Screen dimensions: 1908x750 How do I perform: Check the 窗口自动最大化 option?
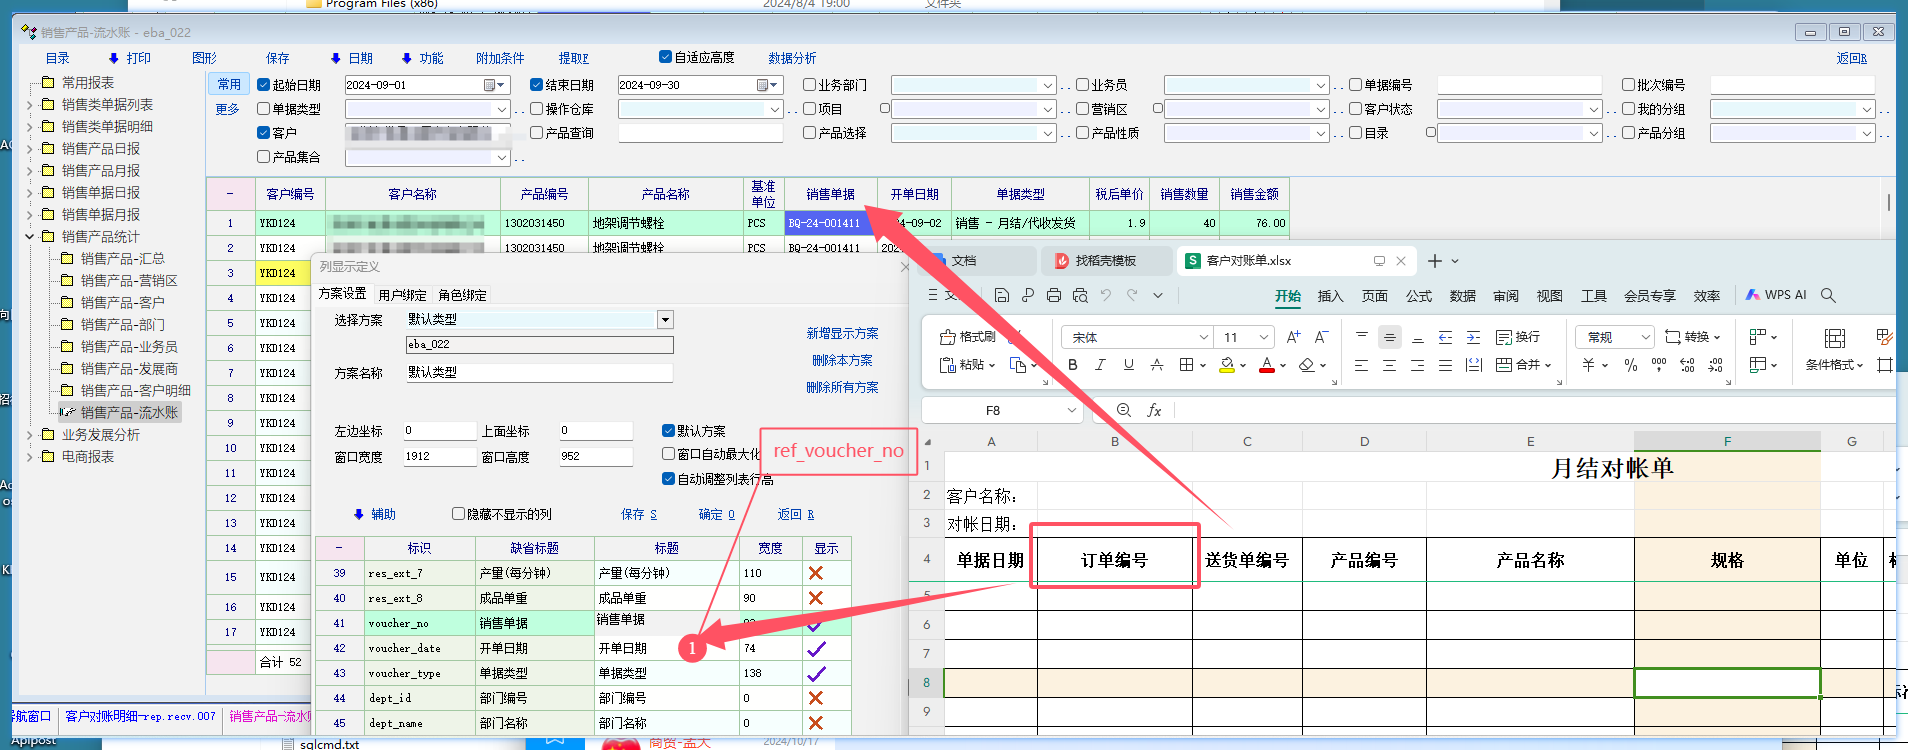668,454
